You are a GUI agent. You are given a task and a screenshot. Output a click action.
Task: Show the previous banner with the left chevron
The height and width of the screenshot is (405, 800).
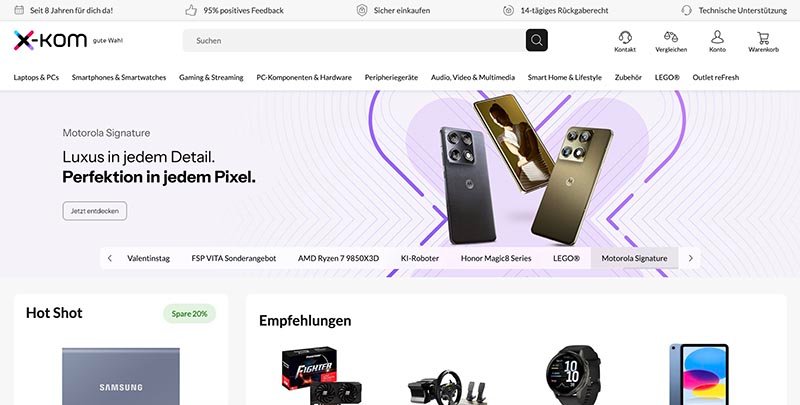tap(110, 258)
